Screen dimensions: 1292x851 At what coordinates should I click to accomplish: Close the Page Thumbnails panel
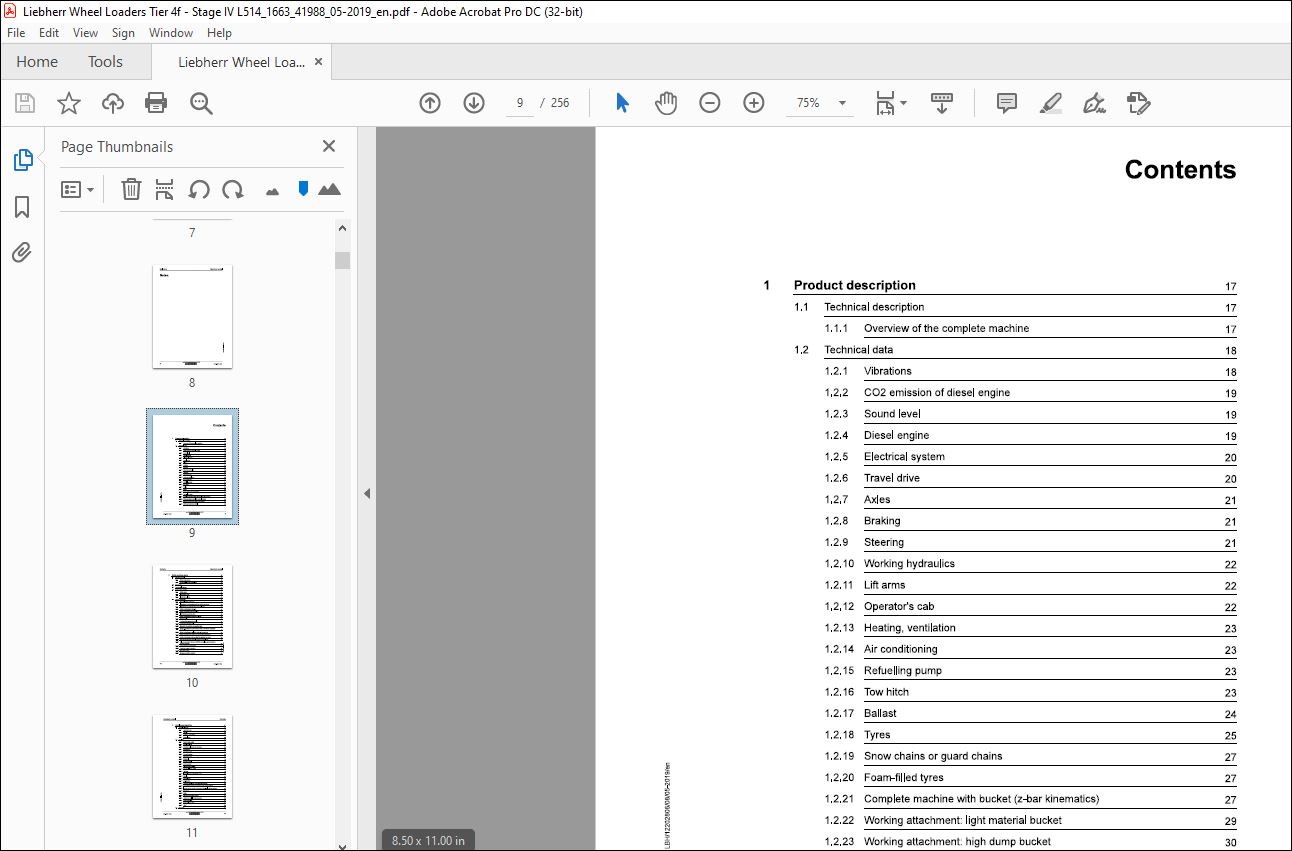click(329, 146)
